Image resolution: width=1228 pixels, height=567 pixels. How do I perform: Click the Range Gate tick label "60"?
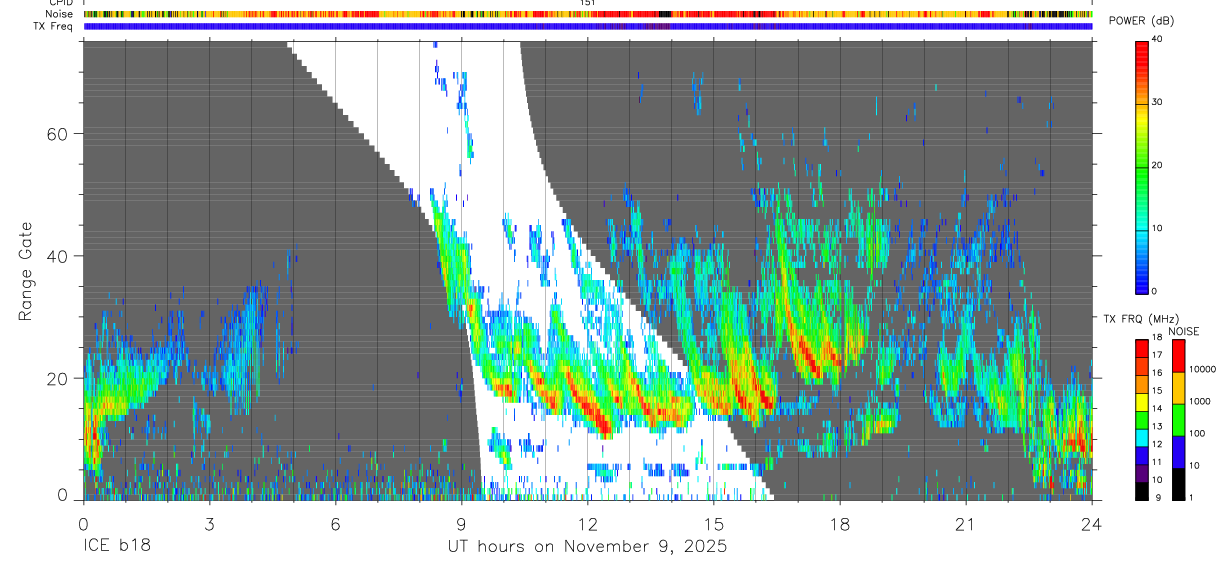[58, 134]
